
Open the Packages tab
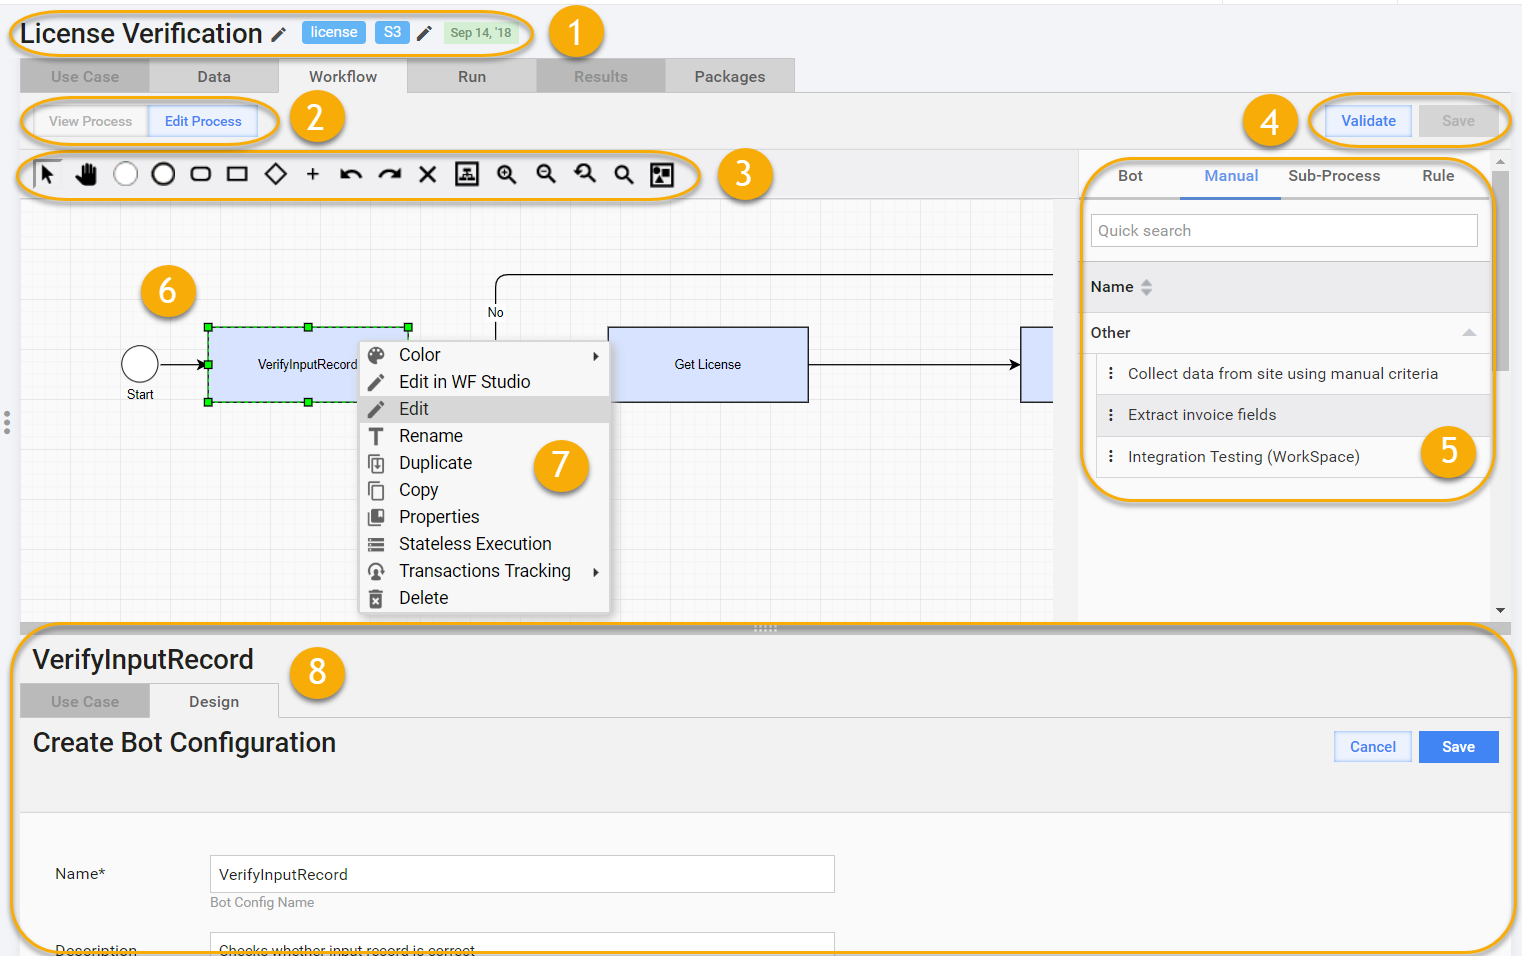tap(730, 76)
